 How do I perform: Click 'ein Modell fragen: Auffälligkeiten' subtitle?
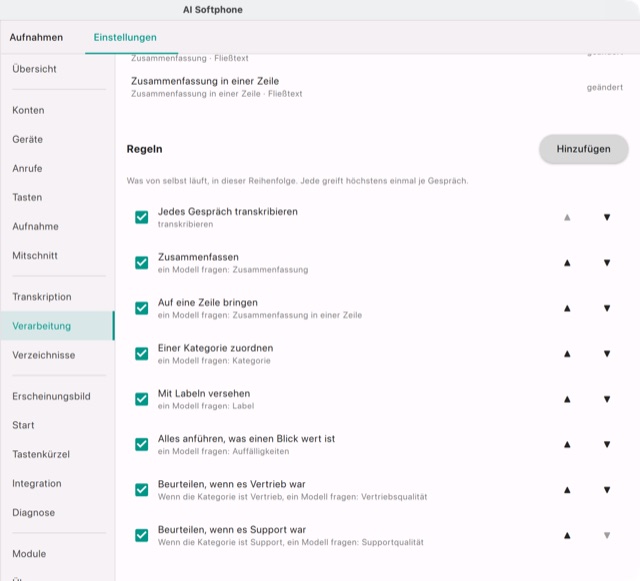point(224,451)
